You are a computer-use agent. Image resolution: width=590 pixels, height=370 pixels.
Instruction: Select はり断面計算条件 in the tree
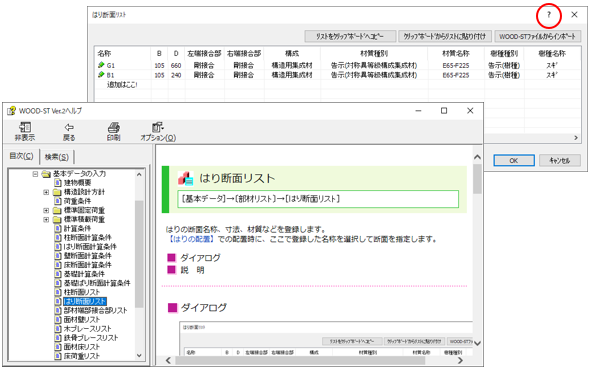(90, 247)
